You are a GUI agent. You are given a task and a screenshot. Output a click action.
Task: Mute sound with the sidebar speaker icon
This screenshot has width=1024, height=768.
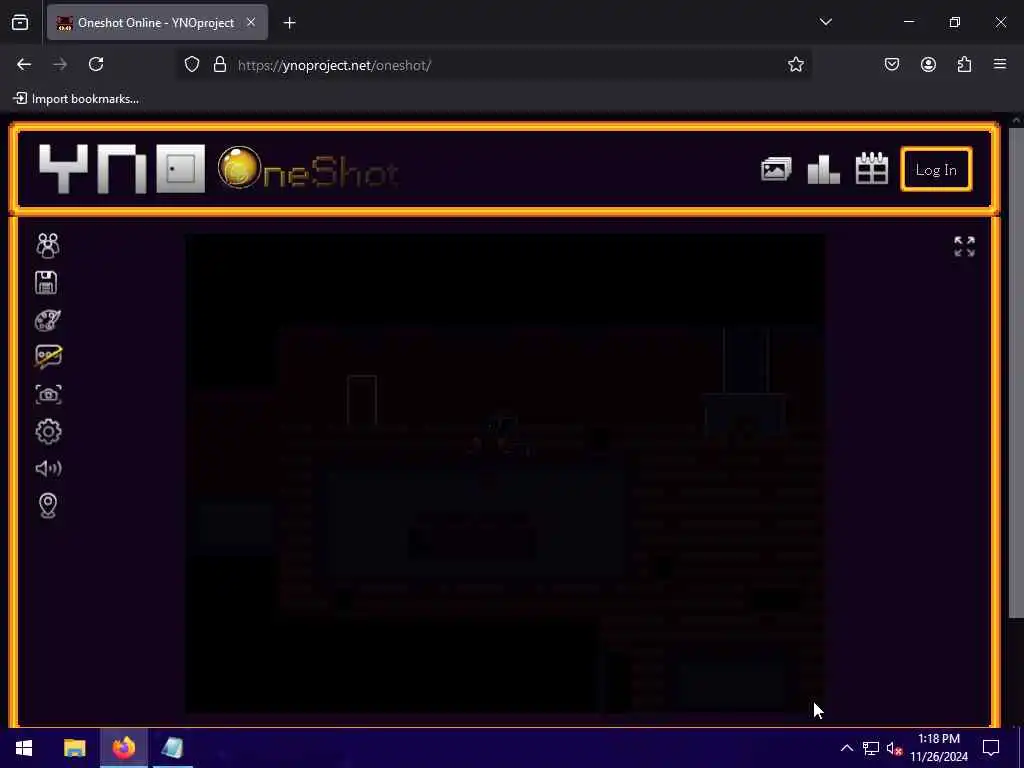tap(48, 468)
